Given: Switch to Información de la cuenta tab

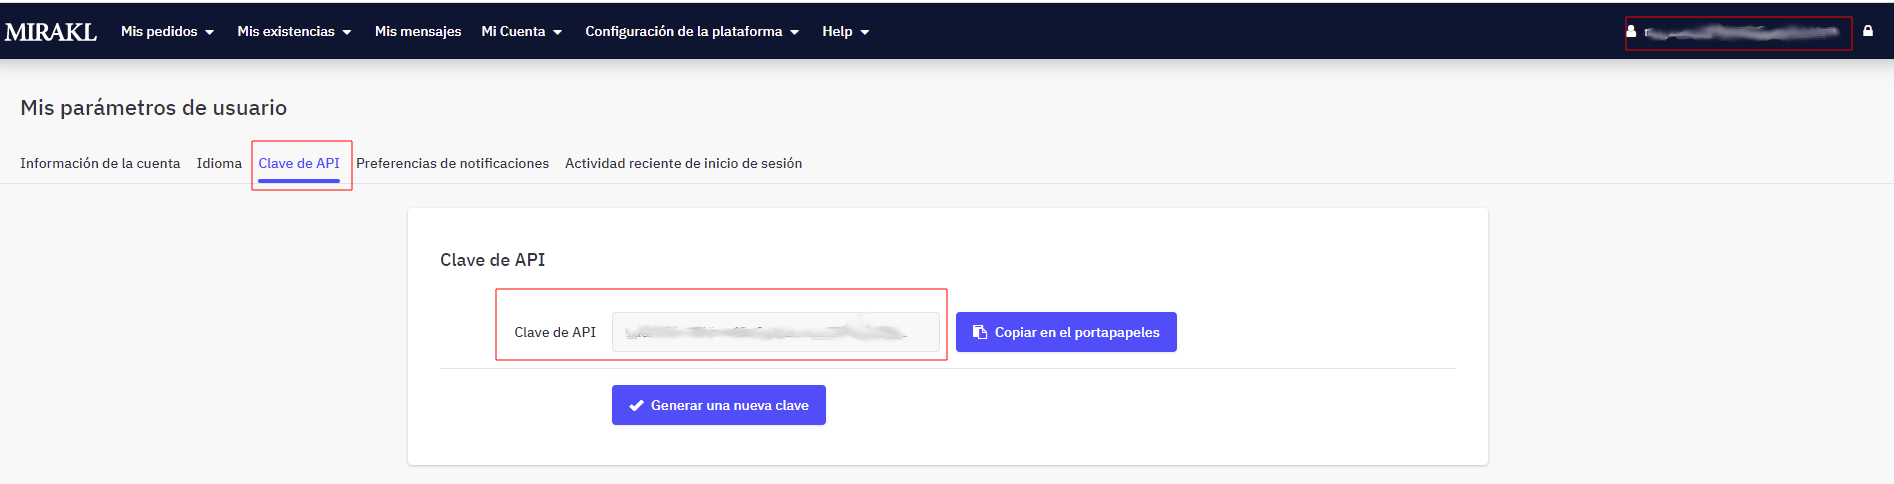Looking at the screenshot, I should [x=100, y=163].
